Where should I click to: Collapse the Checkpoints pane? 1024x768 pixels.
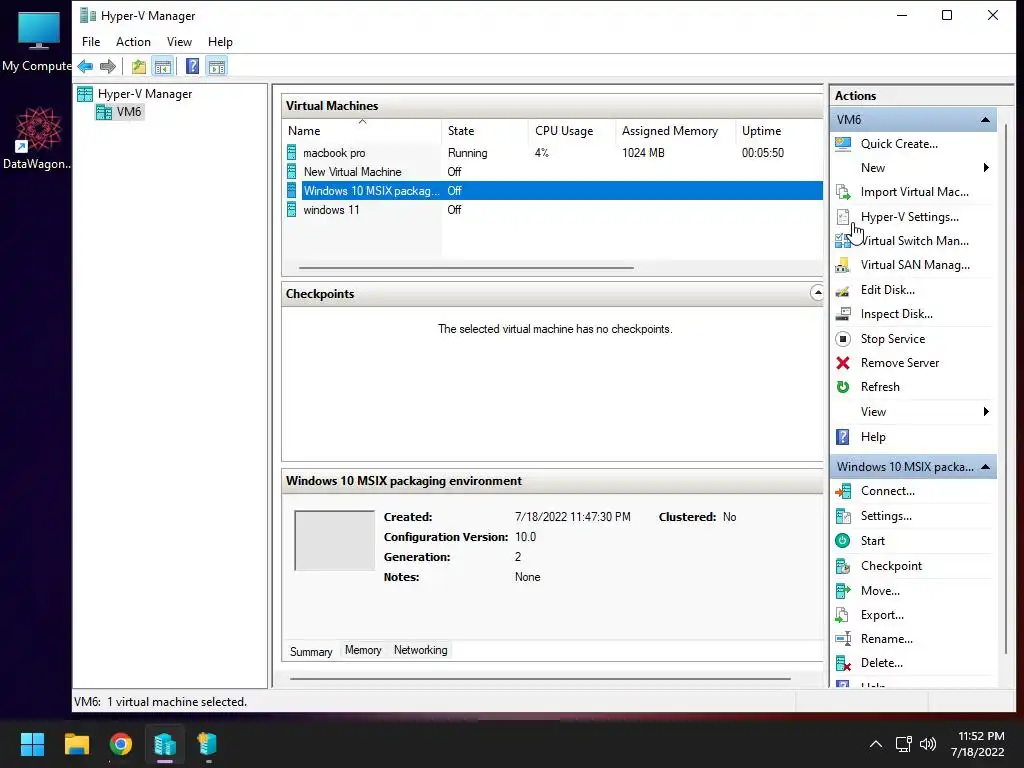click(x=816, y=293)
